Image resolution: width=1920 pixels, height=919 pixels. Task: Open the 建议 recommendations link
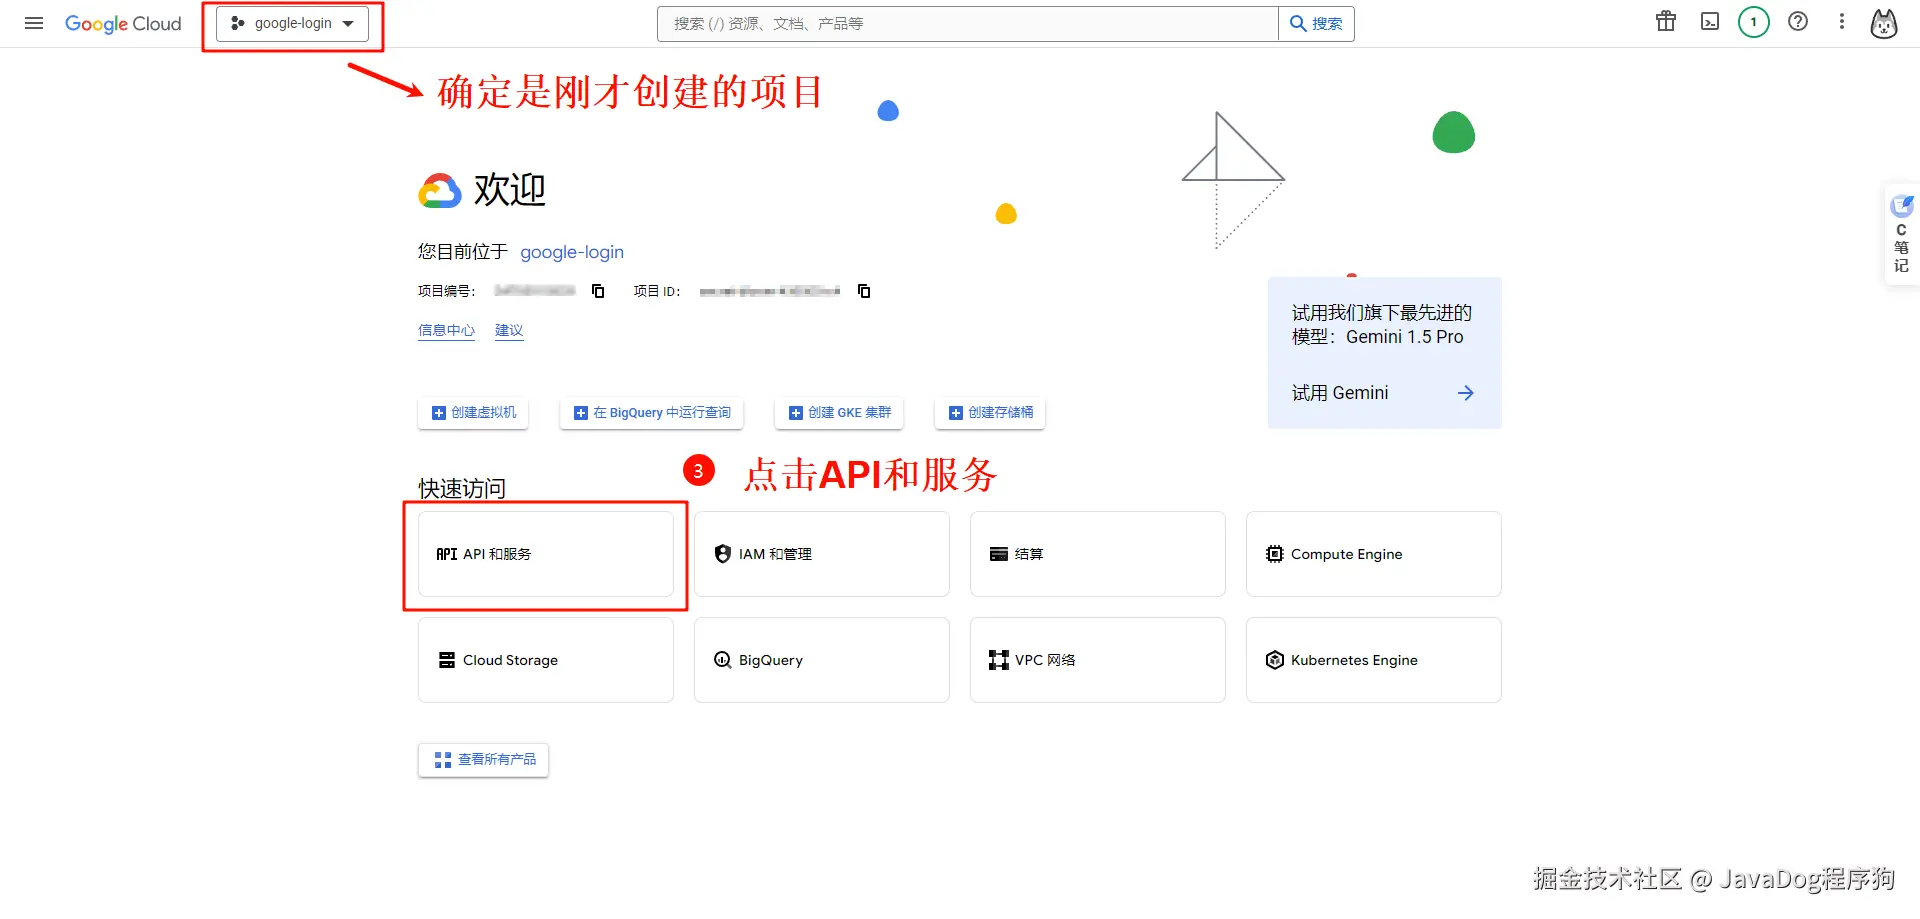click(x=509, y=331)
